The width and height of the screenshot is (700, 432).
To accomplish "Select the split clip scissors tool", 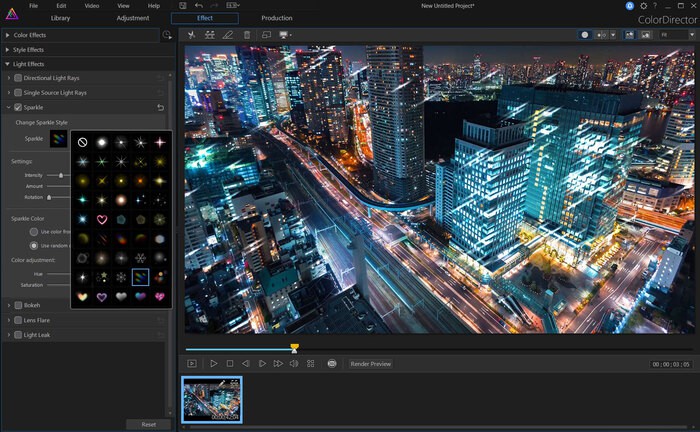I will point(191,34).
